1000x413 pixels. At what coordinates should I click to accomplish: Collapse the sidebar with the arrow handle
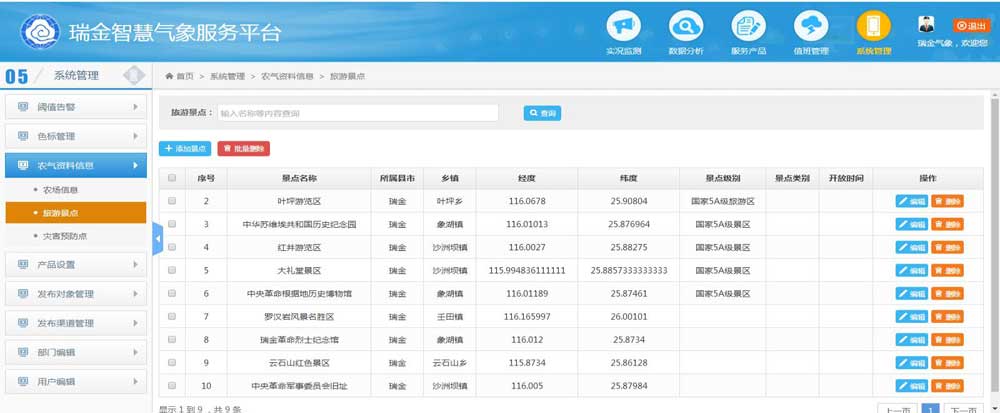tap(156, 240)
